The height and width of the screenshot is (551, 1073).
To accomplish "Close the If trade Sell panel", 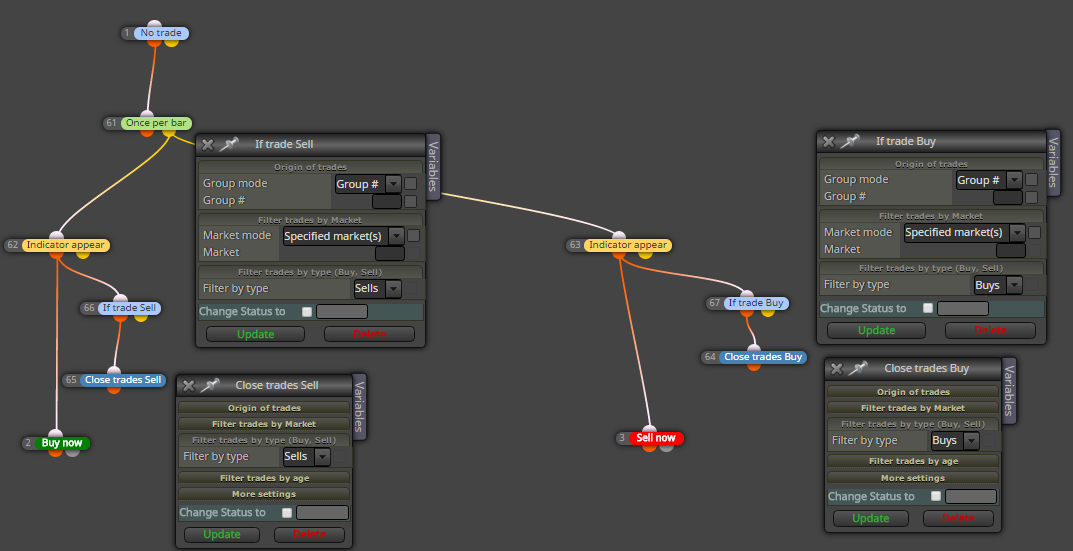I will pos(208,144).
